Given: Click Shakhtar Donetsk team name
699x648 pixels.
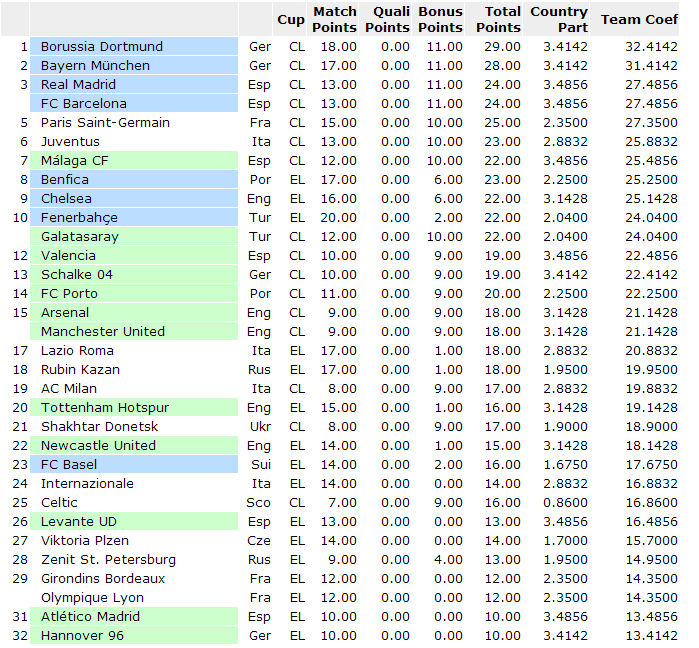Looking at the screenshot, I should [x=99, y=427].
